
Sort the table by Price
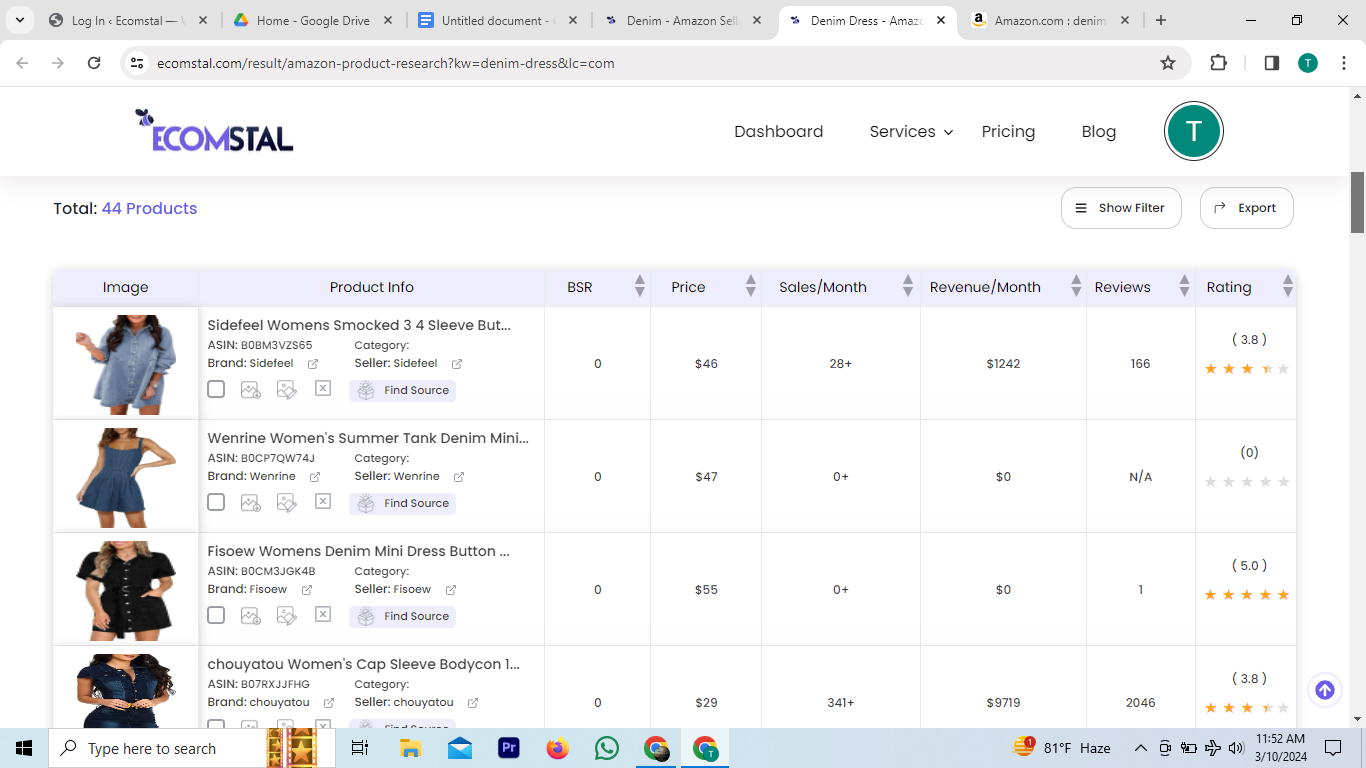tap(750, 287)
